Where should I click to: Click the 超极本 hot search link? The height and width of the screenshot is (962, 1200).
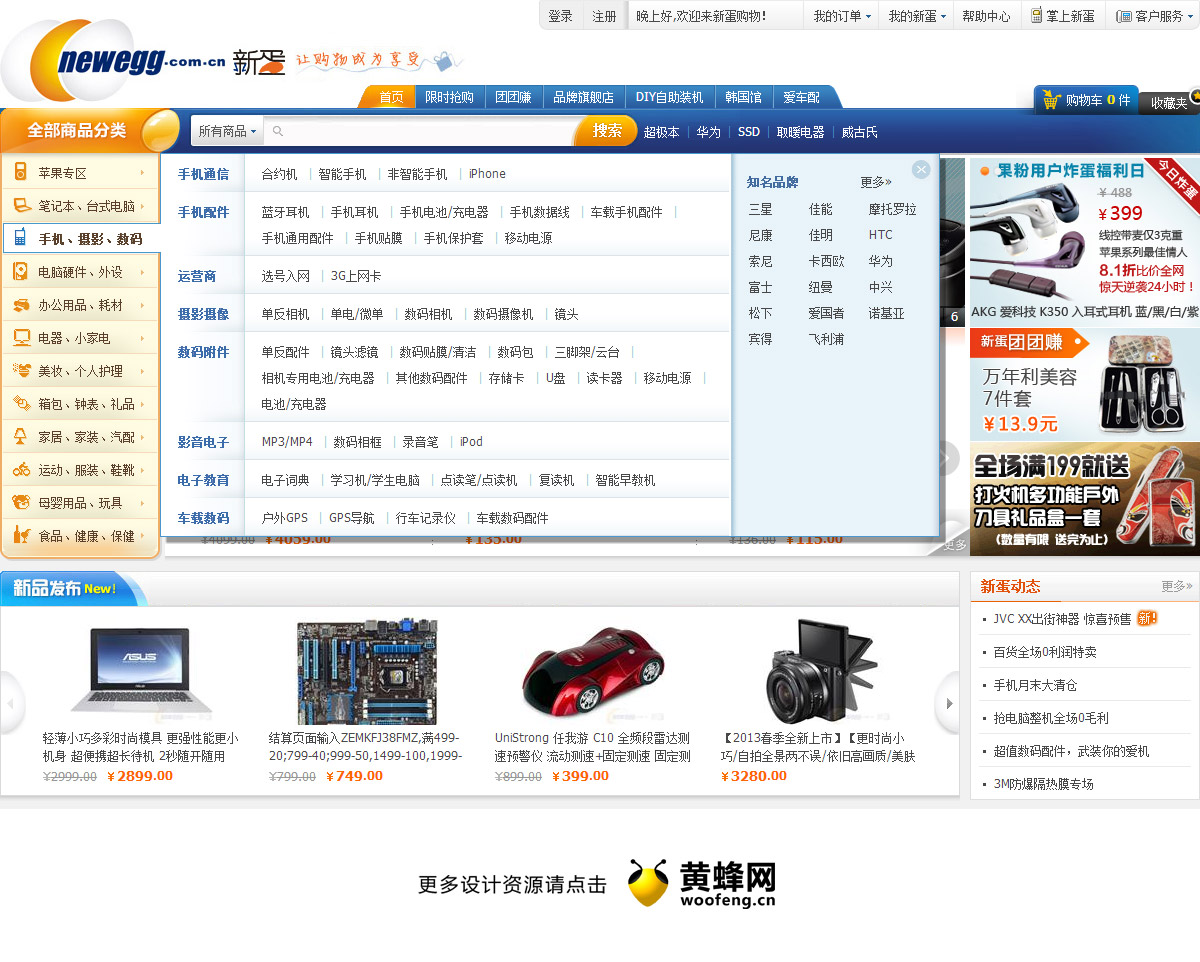661,132
